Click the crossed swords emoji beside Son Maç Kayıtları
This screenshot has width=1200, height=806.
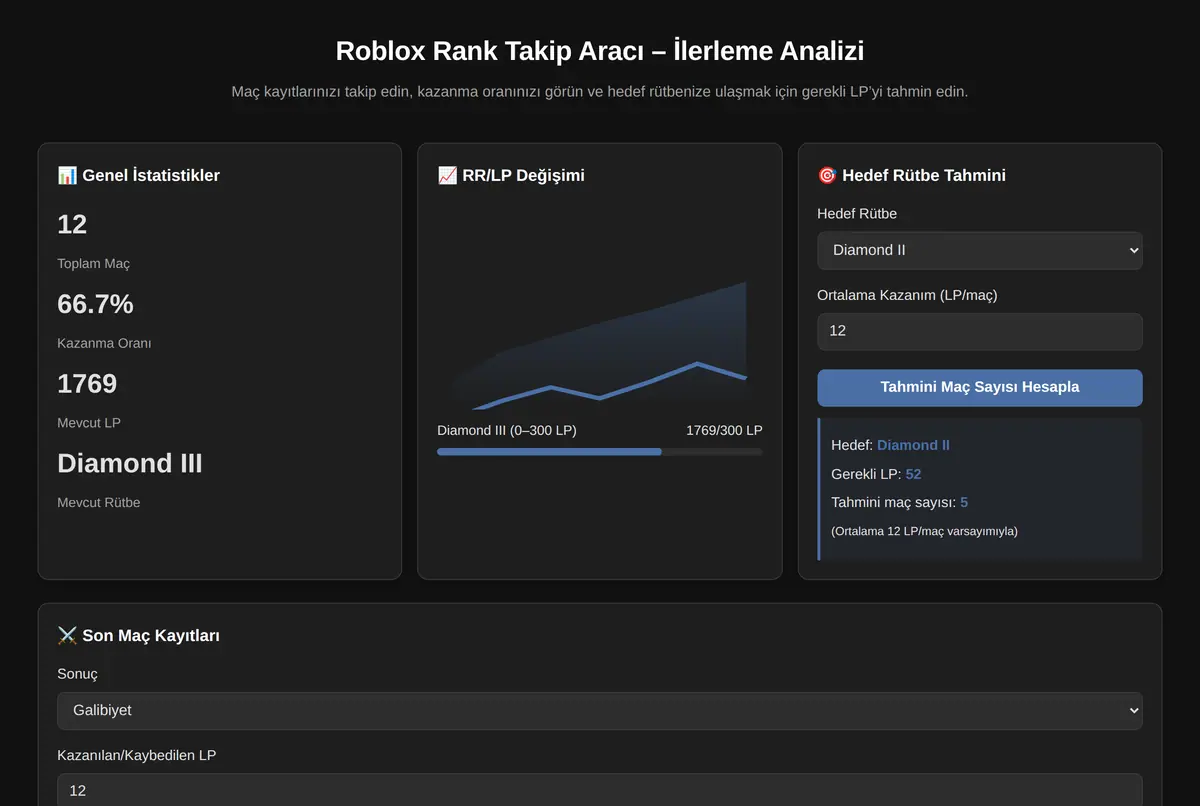point(67,635)
